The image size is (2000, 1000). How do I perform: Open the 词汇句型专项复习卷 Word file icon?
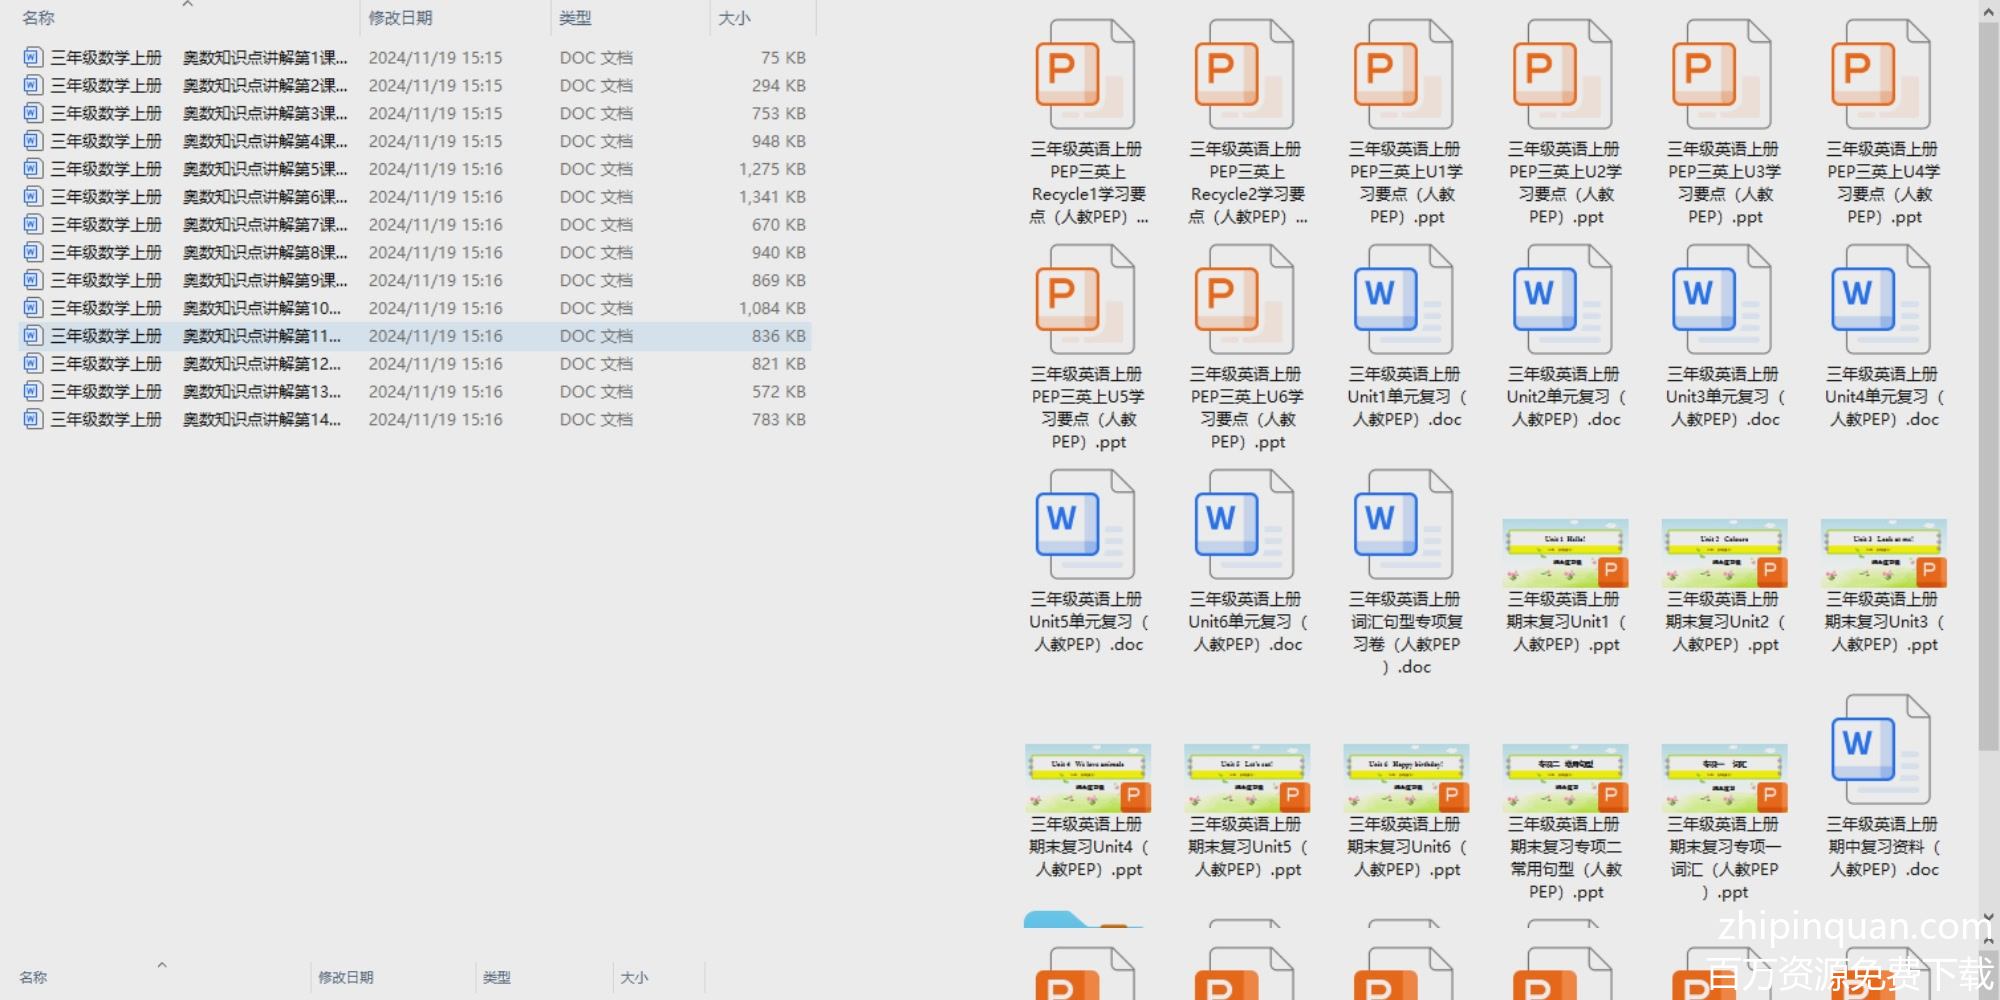tap(1403, 525)
